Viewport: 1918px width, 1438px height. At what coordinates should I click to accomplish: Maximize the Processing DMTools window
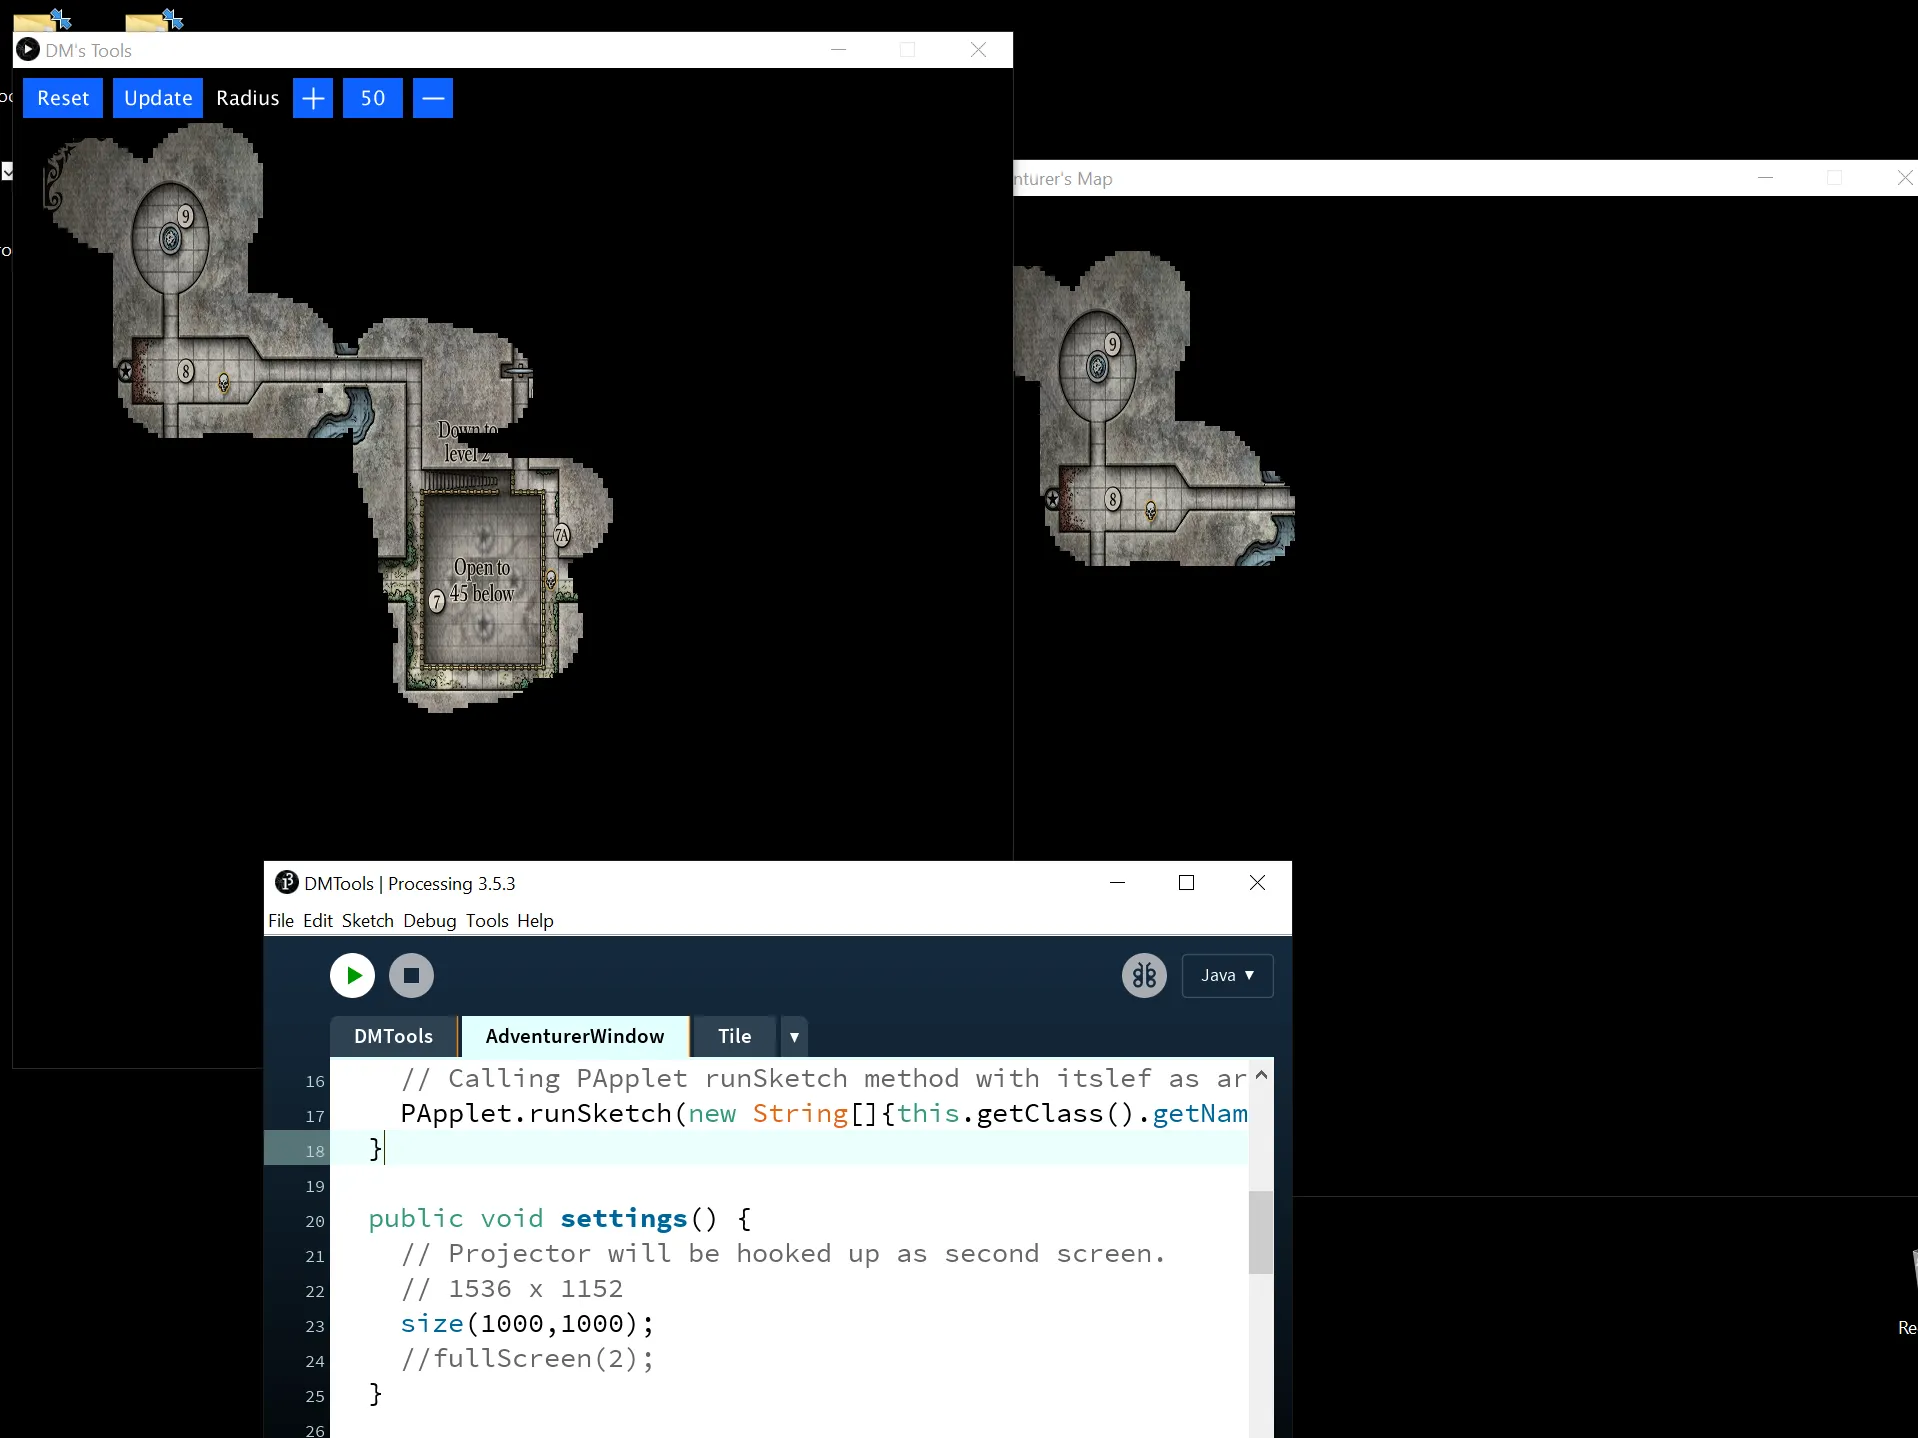point(1187,883)
